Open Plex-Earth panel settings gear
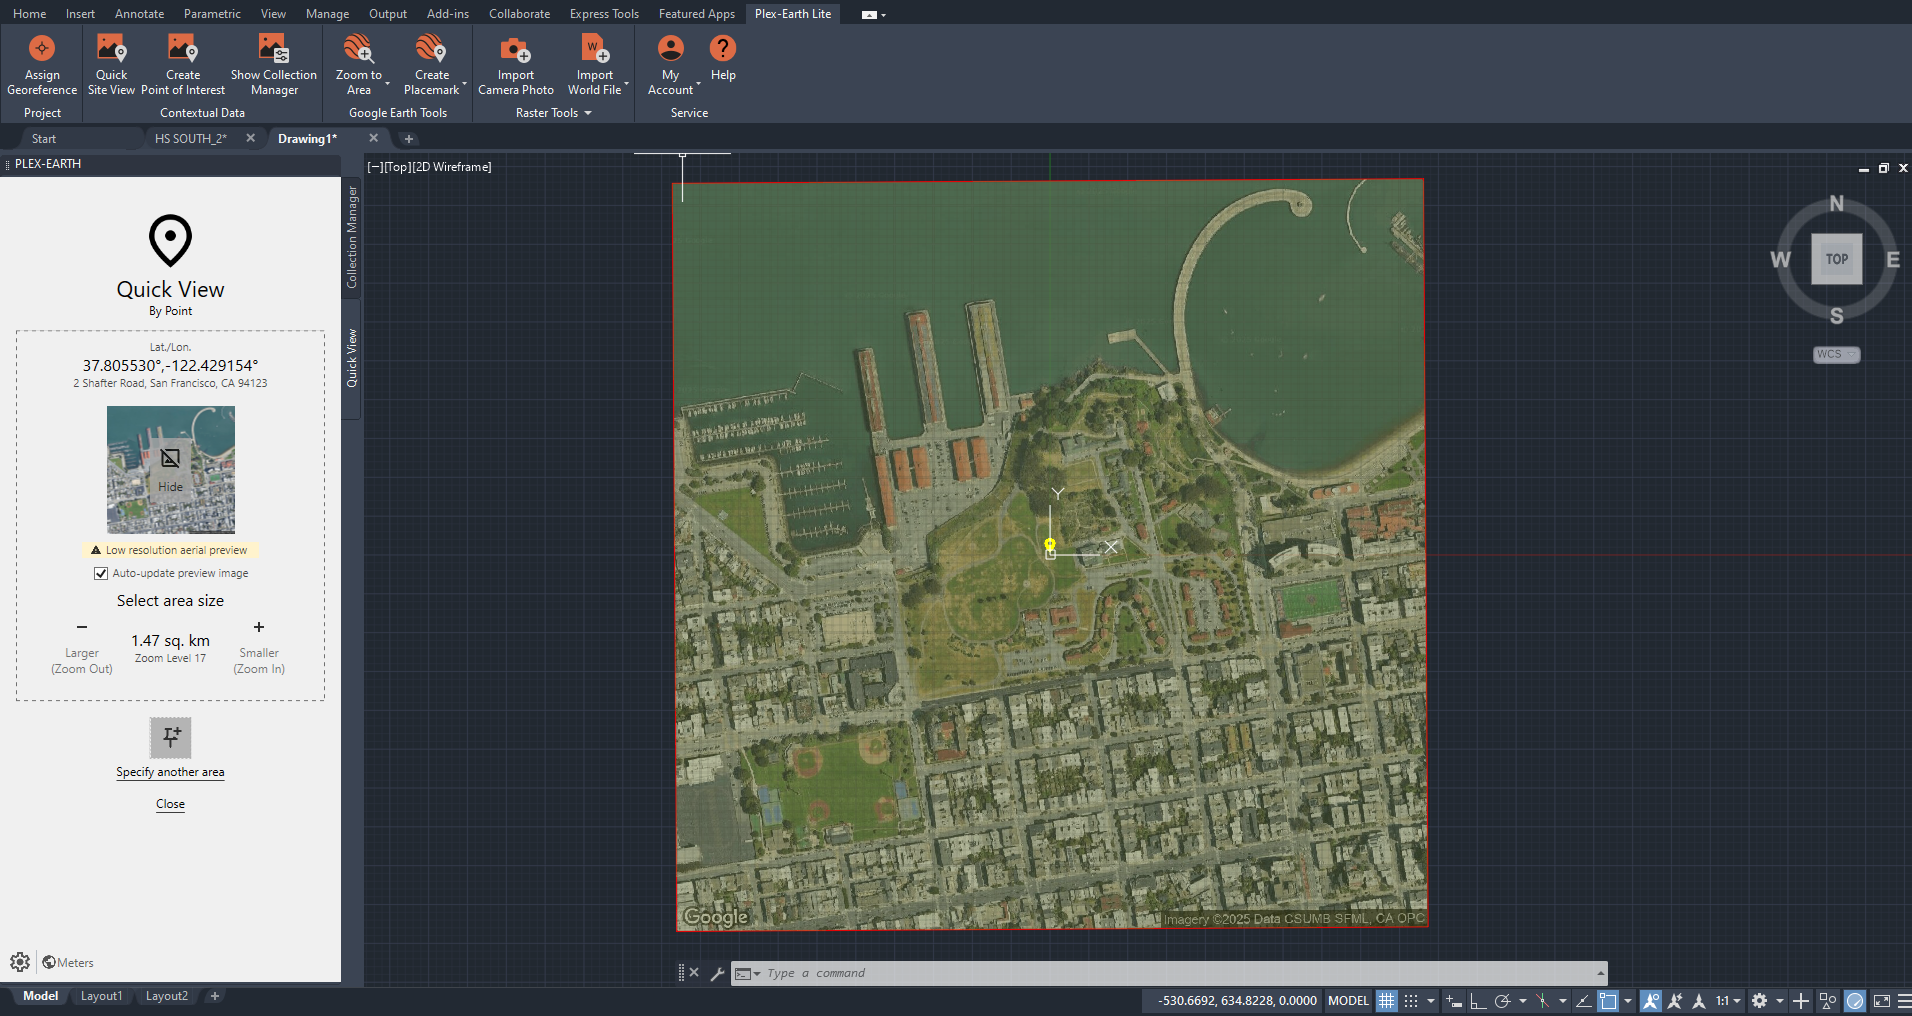This screenshot has height=1016, width=1912. click(x=20, y=962)
